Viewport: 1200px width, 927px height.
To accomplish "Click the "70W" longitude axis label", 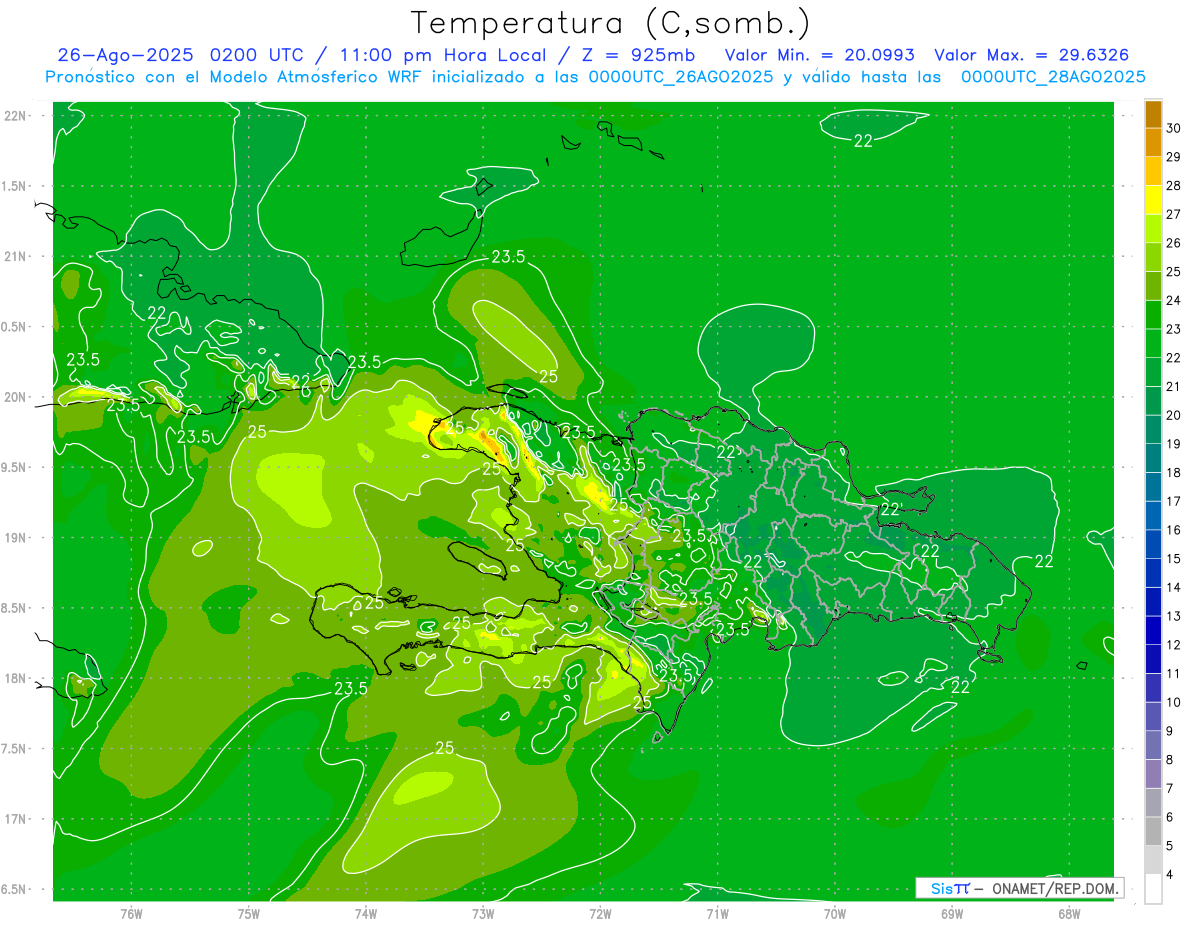I will (x=834, y=913).
